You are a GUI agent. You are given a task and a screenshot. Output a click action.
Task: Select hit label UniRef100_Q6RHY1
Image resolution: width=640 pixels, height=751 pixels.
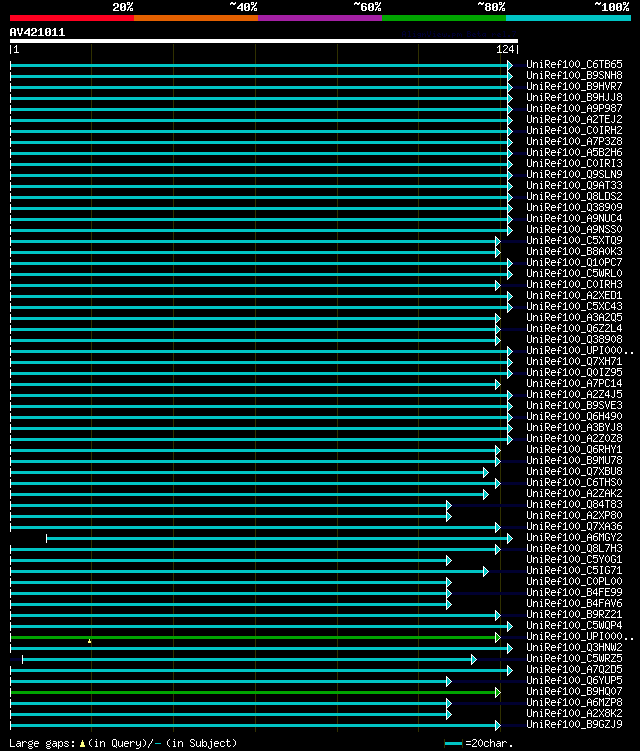(x=574, y=450)
